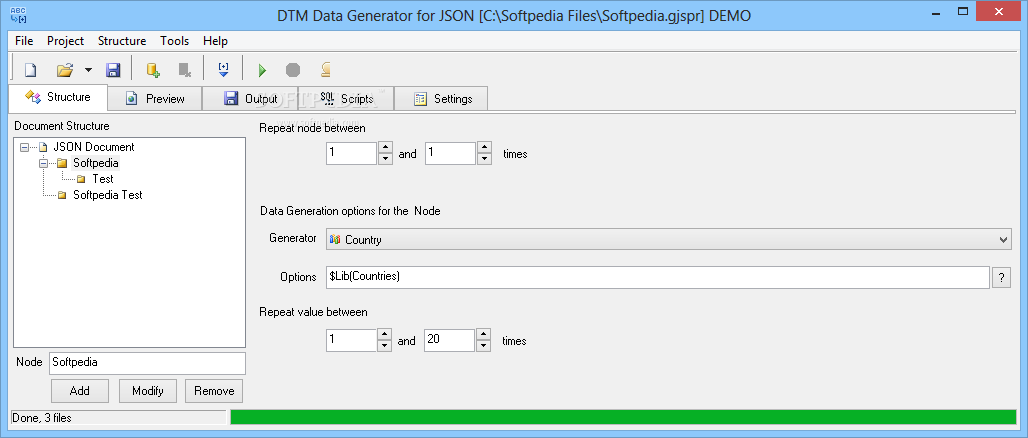Screen dimensions: 1028x438
Task: Click the Softpedia Test folder icon
Action: click(x=62, y=195)
